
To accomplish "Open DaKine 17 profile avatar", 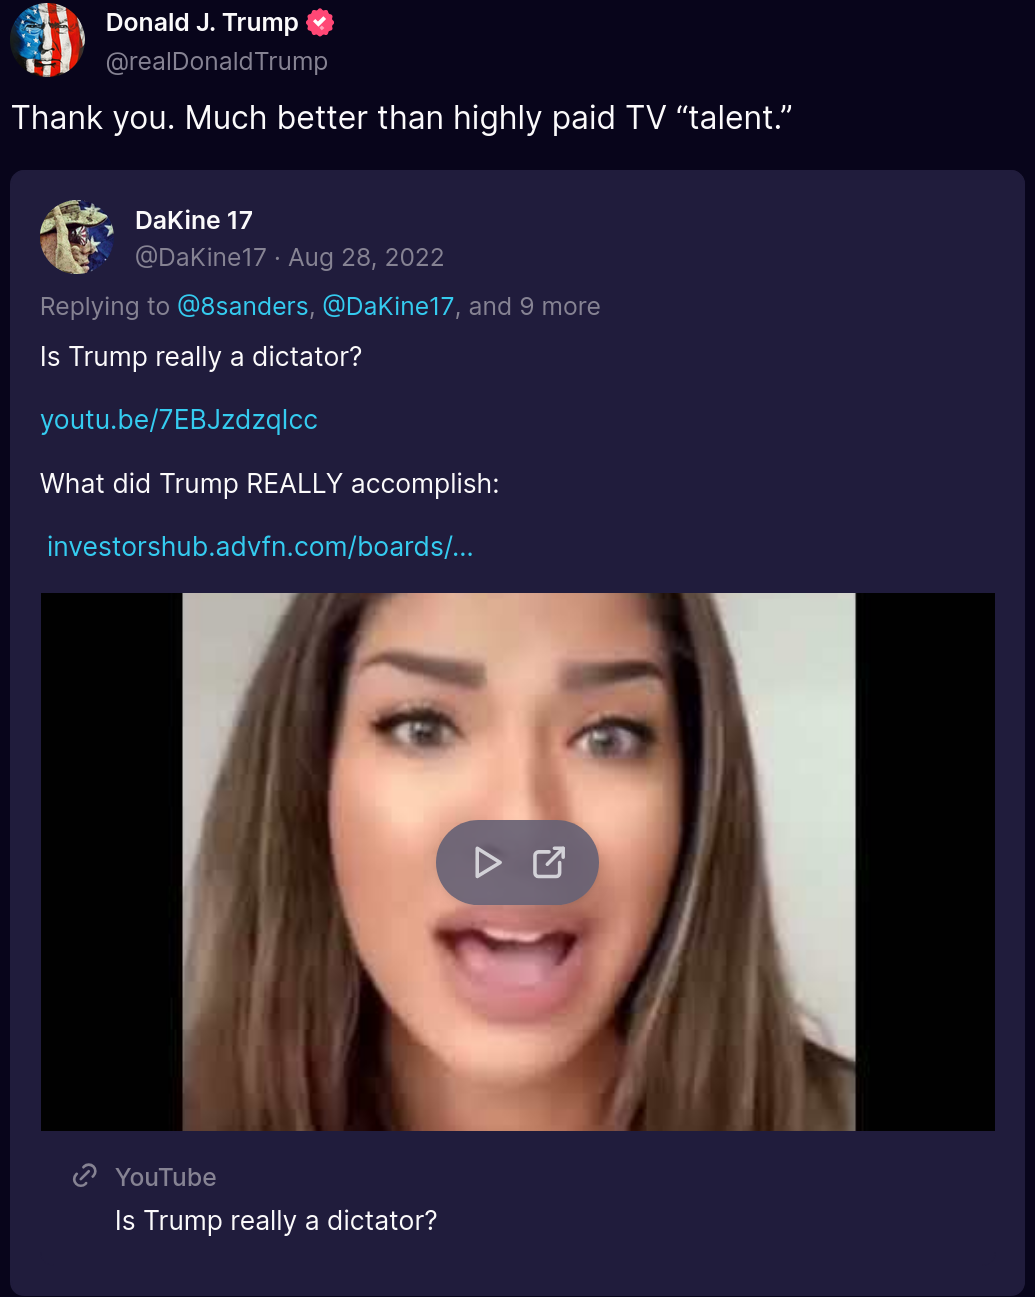I will click(77, 237).
